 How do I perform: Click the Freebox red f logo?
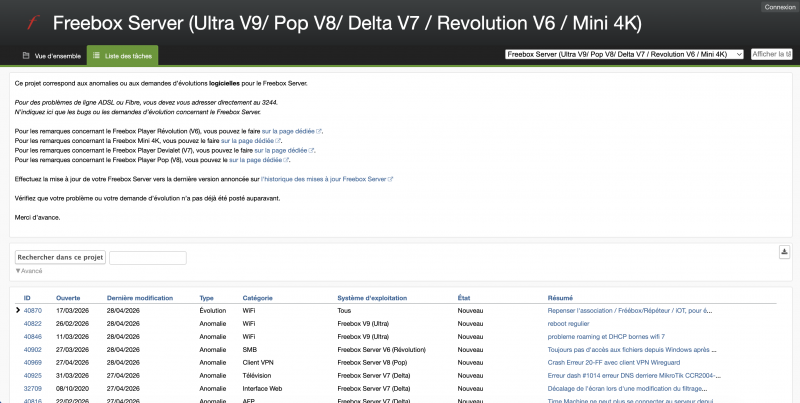[33, 23]
